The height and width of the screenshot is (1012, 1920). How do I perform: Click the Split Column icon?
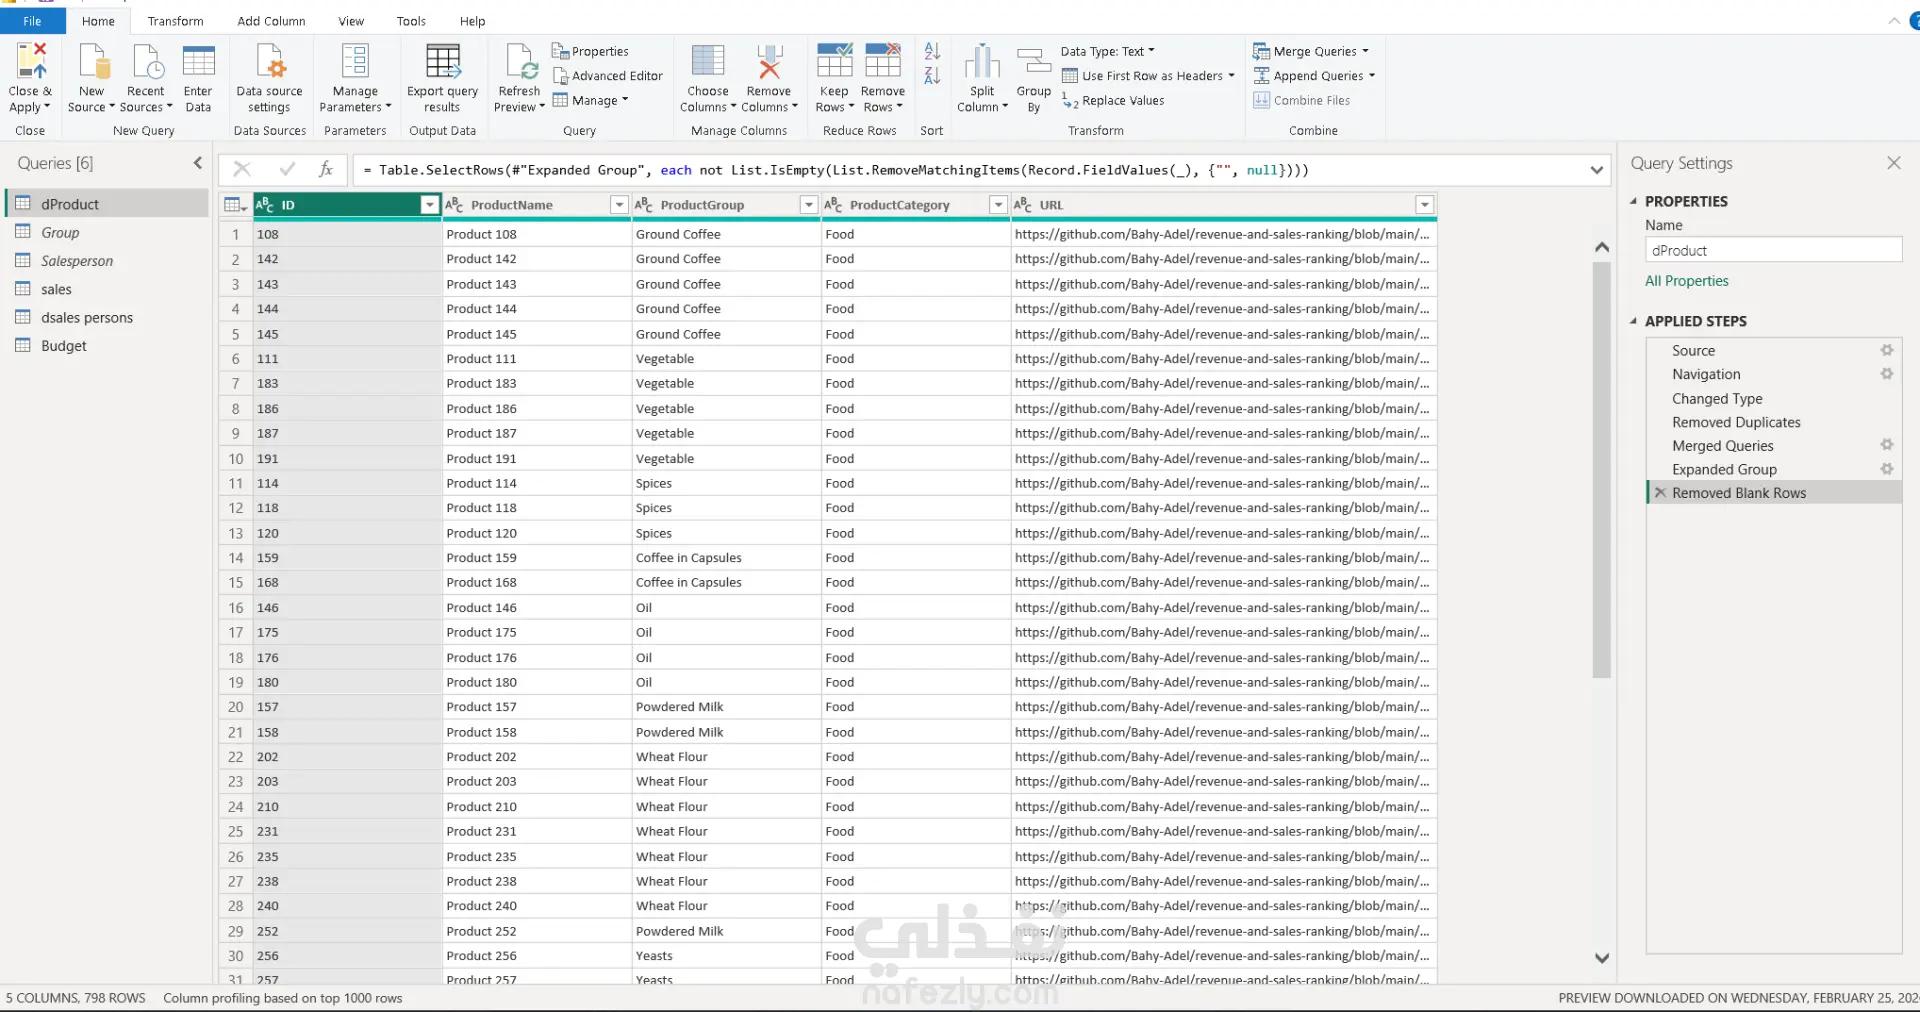pyautogui.click(x=982, y=61)
